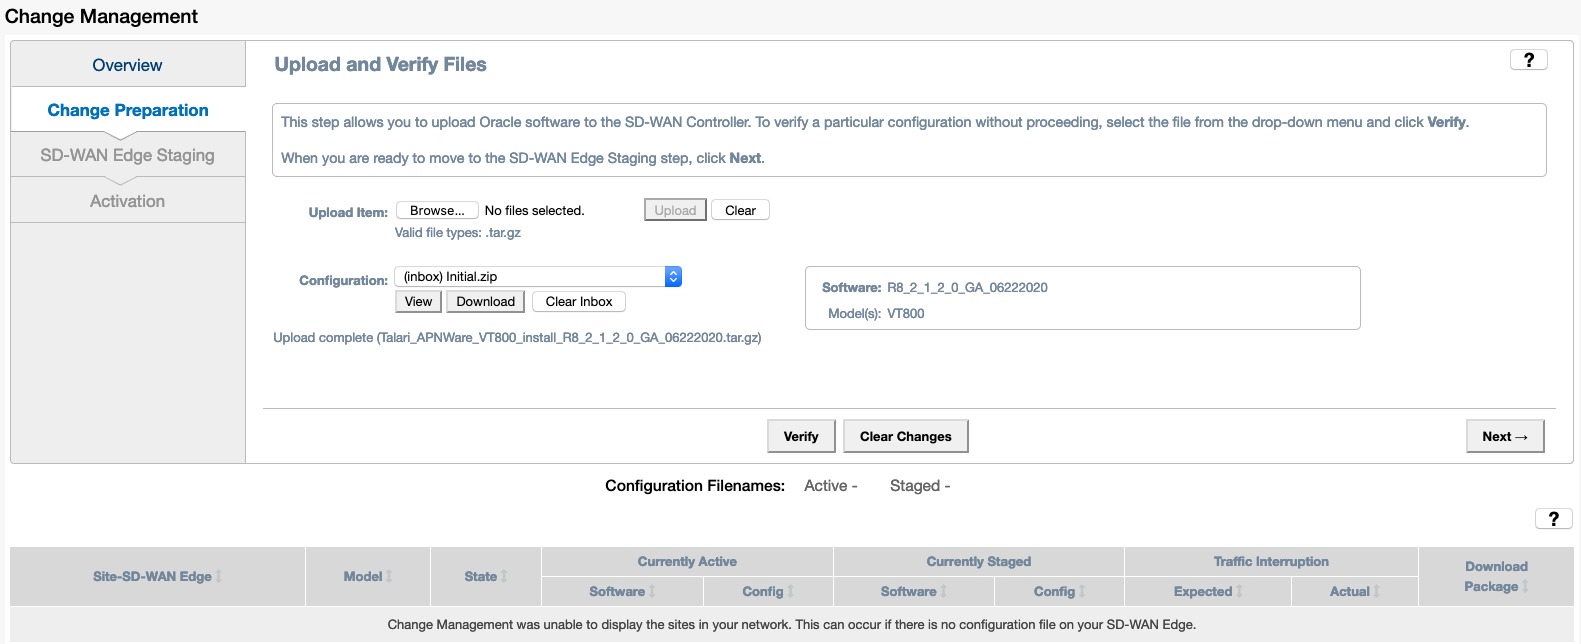Viewport: 1581px width, 644px height.
Task: Sort by Actual traffic interruption column
Action: click(x=1354, y=591)
